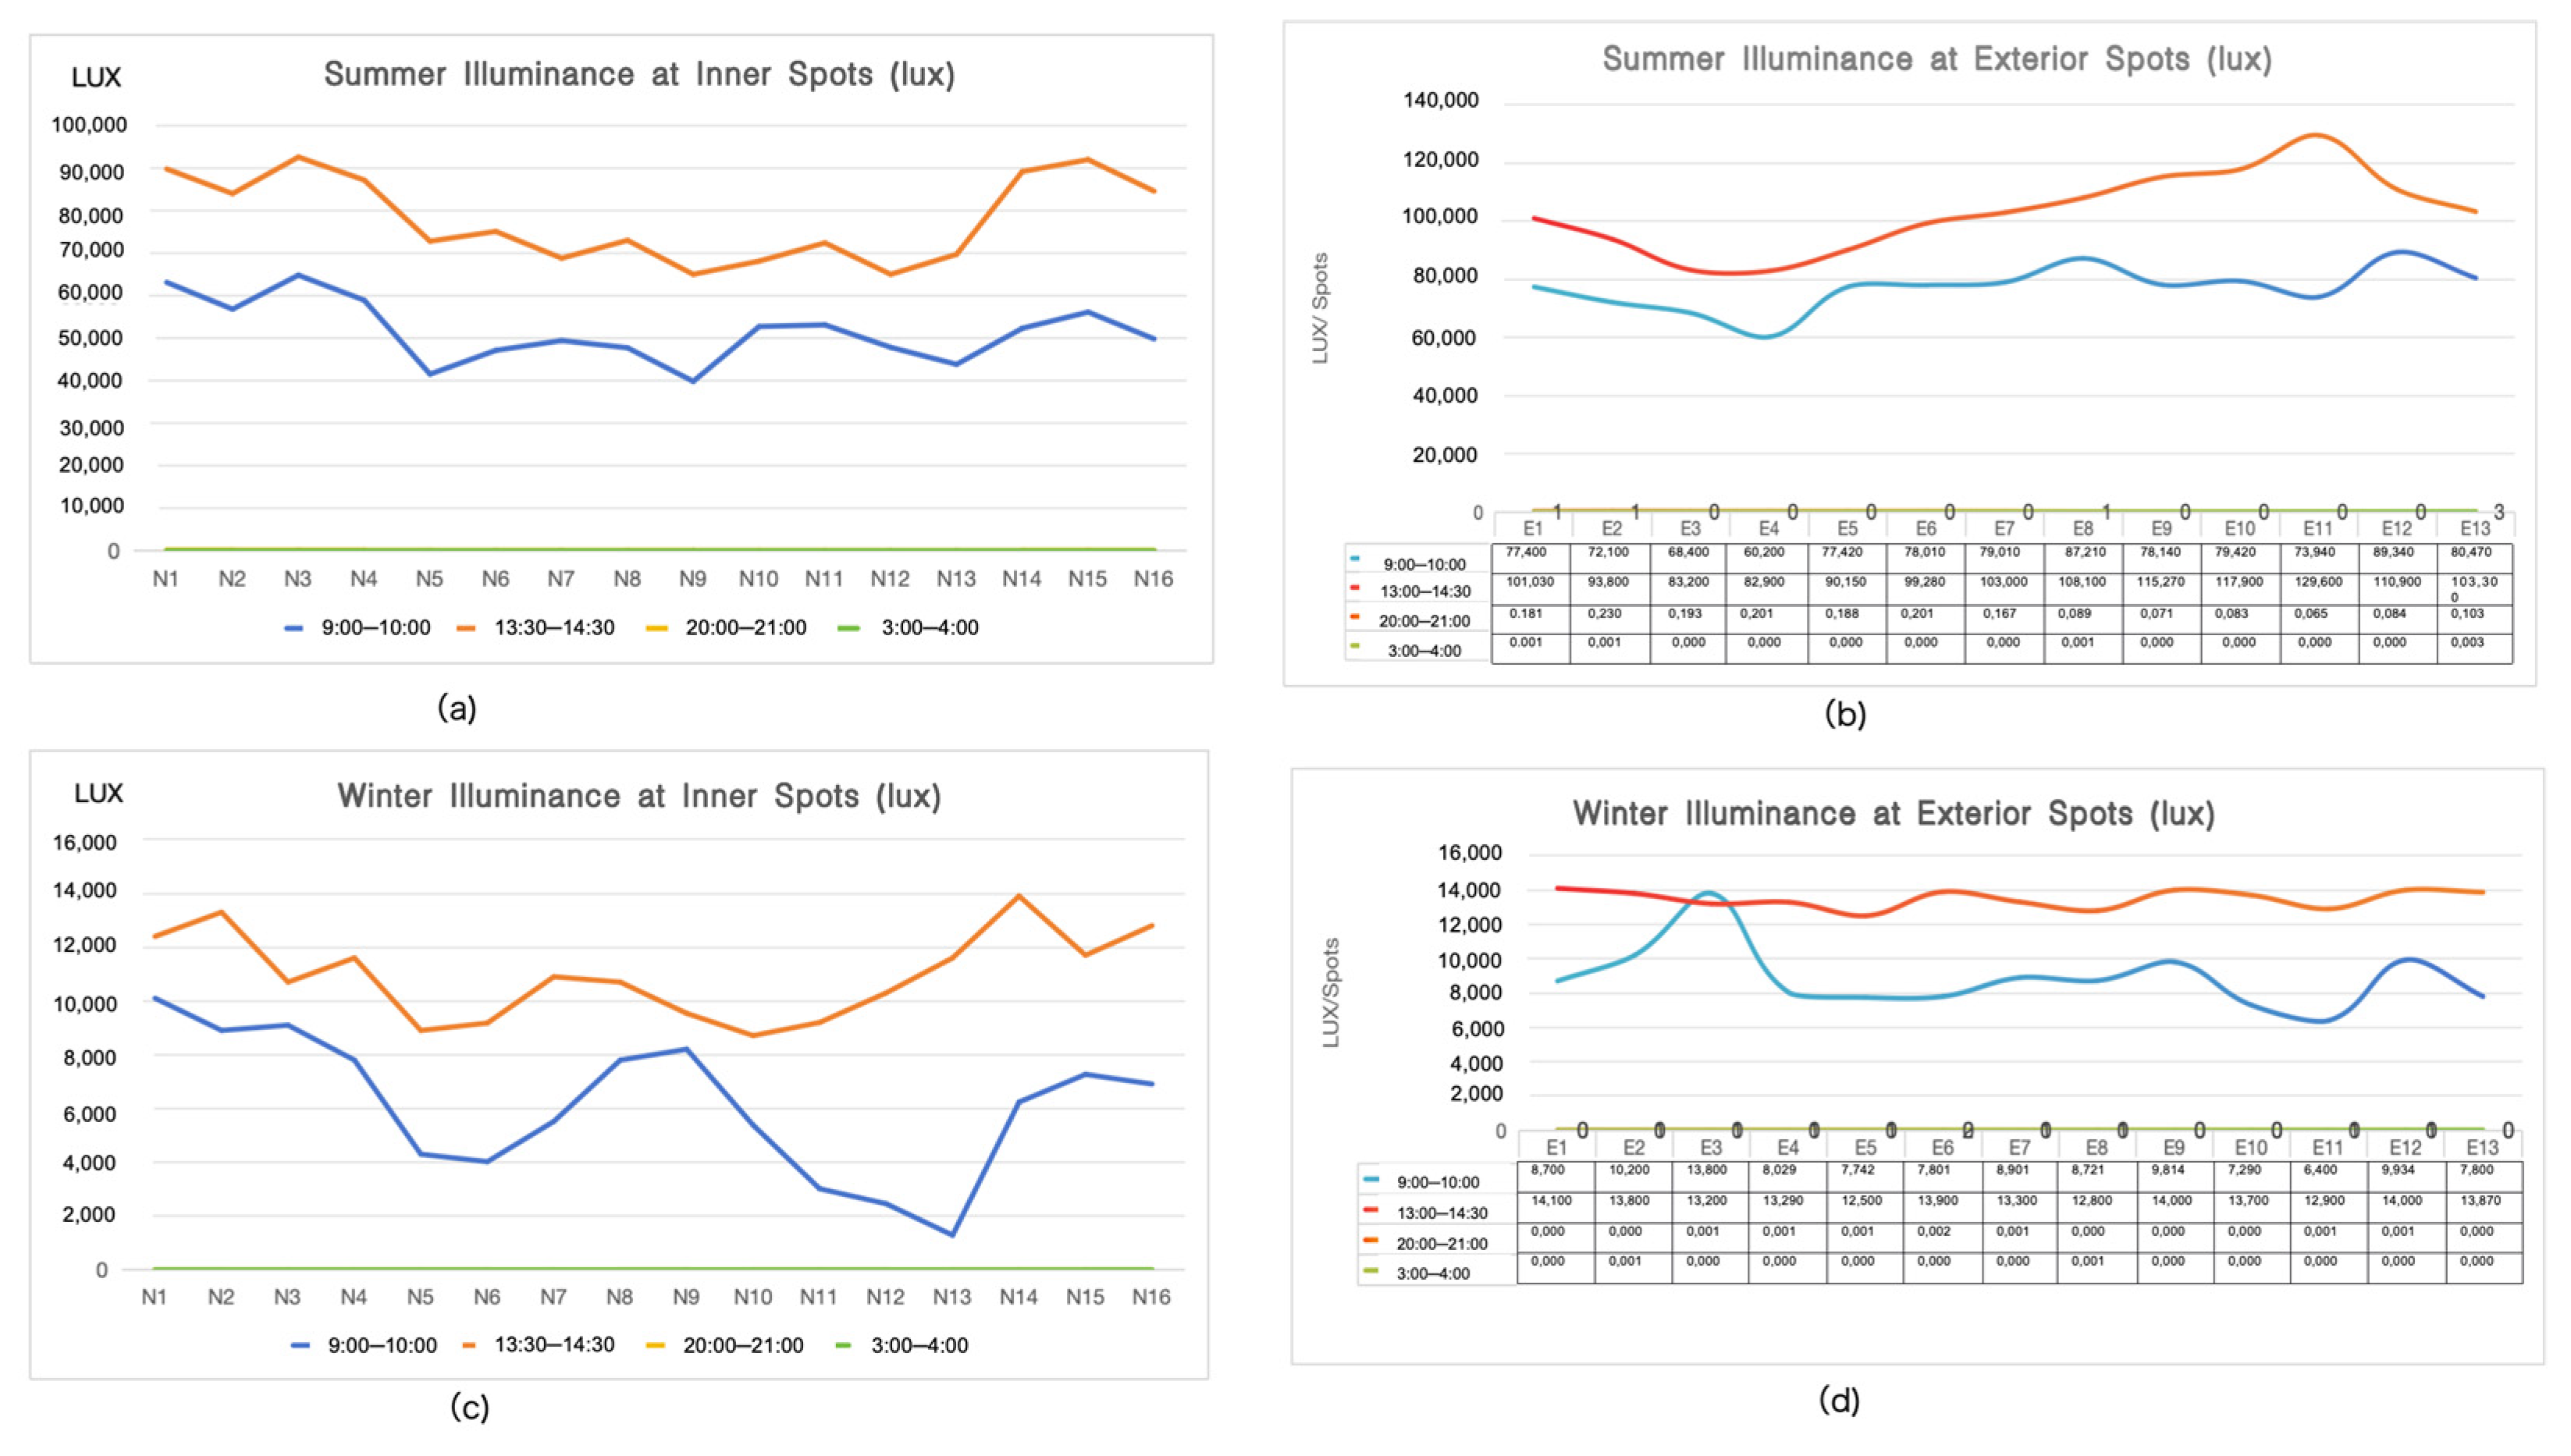The image size is (2571, 1456).
Task: Click the (d) subfigure caption
Action: coord(1838,1400)
